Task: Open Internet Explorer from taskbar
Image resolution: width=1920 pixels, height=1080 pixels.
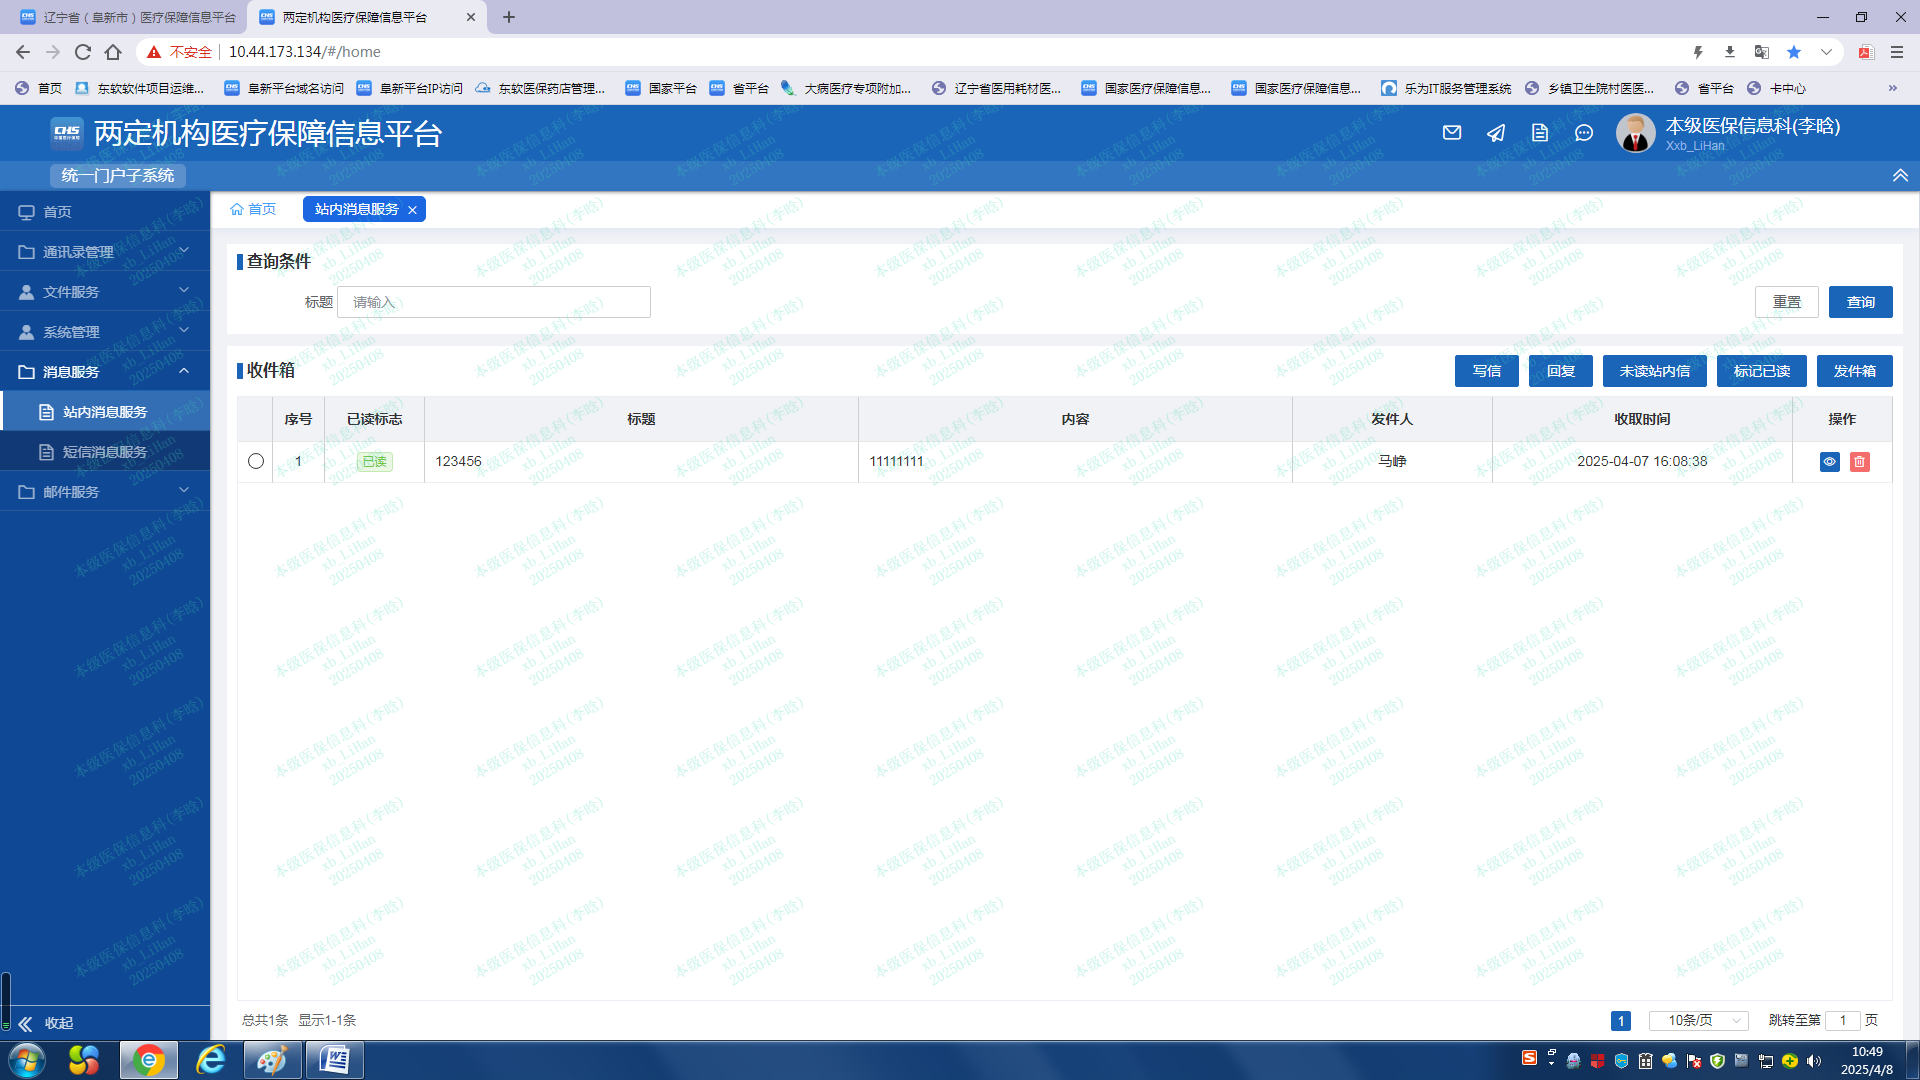Action: (211, 1060)
